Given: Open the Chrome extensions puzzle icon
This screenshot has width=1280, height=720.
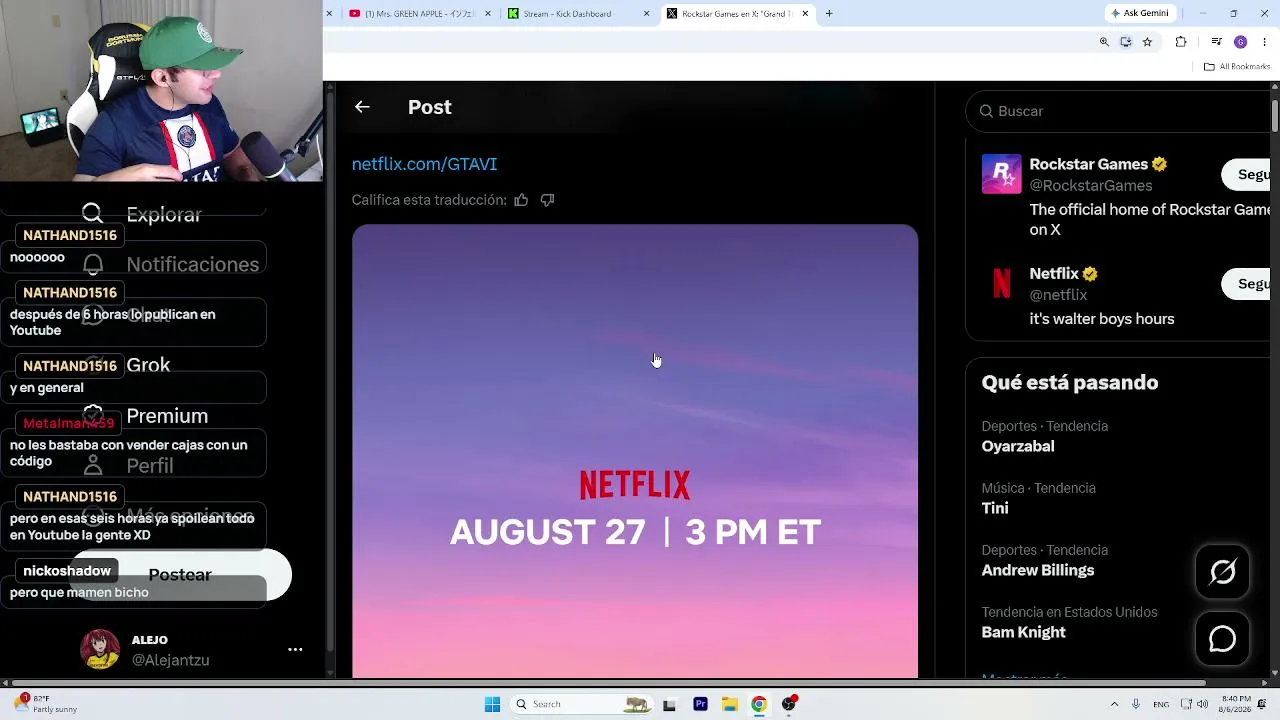Looking at the screenshot, I should [1181, 42].
